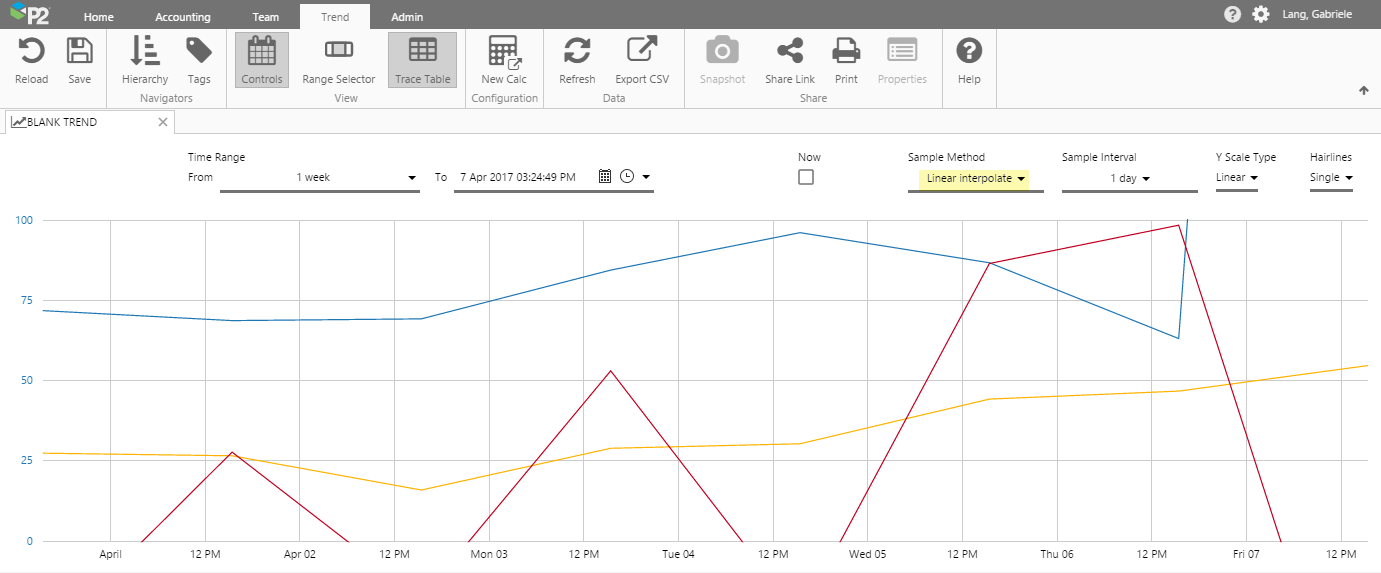Click the Refresh data button
The image size is (1381, 573).
point(577,60)
